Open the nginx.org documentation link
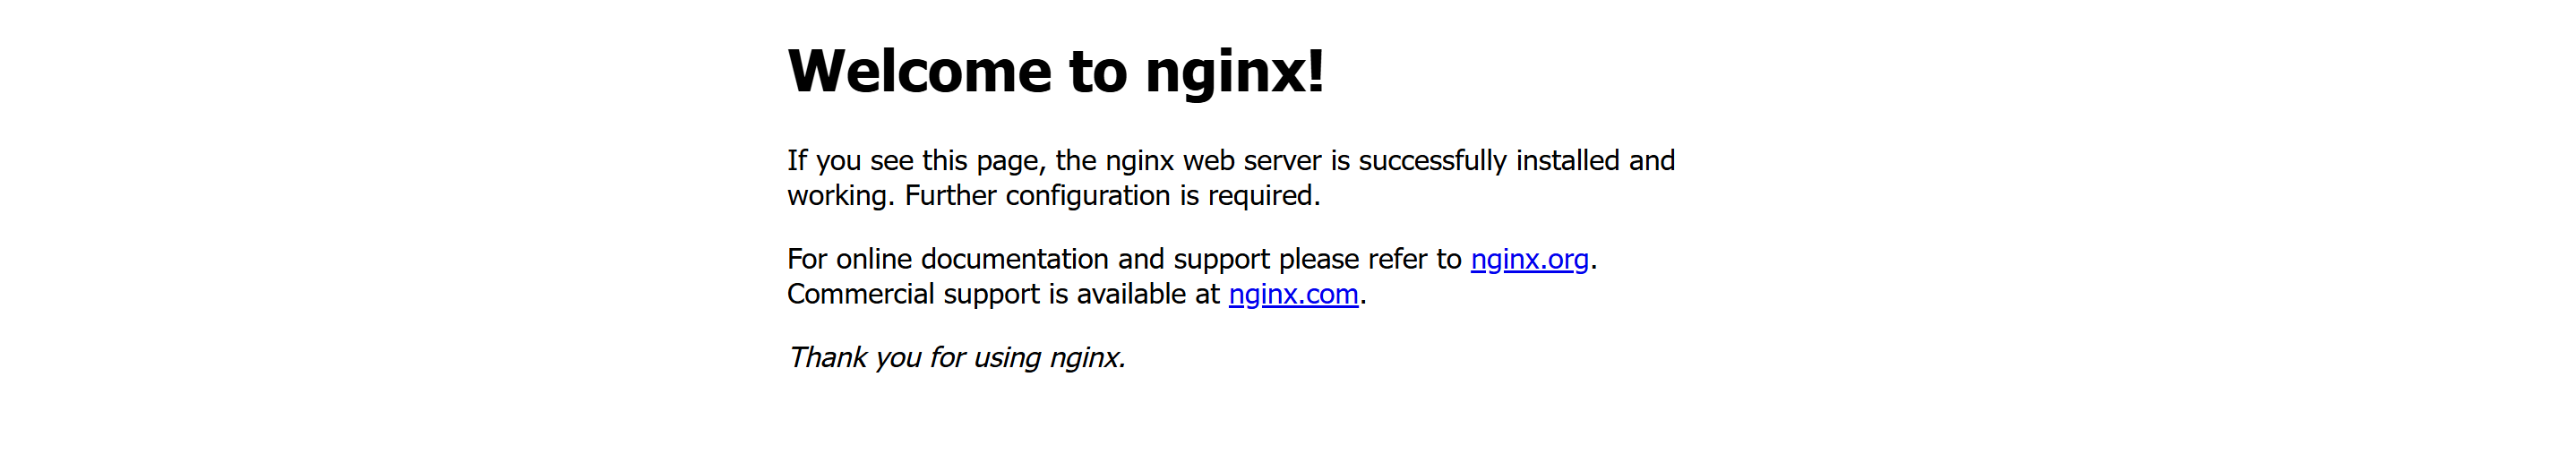 (x=1529, y=259)
